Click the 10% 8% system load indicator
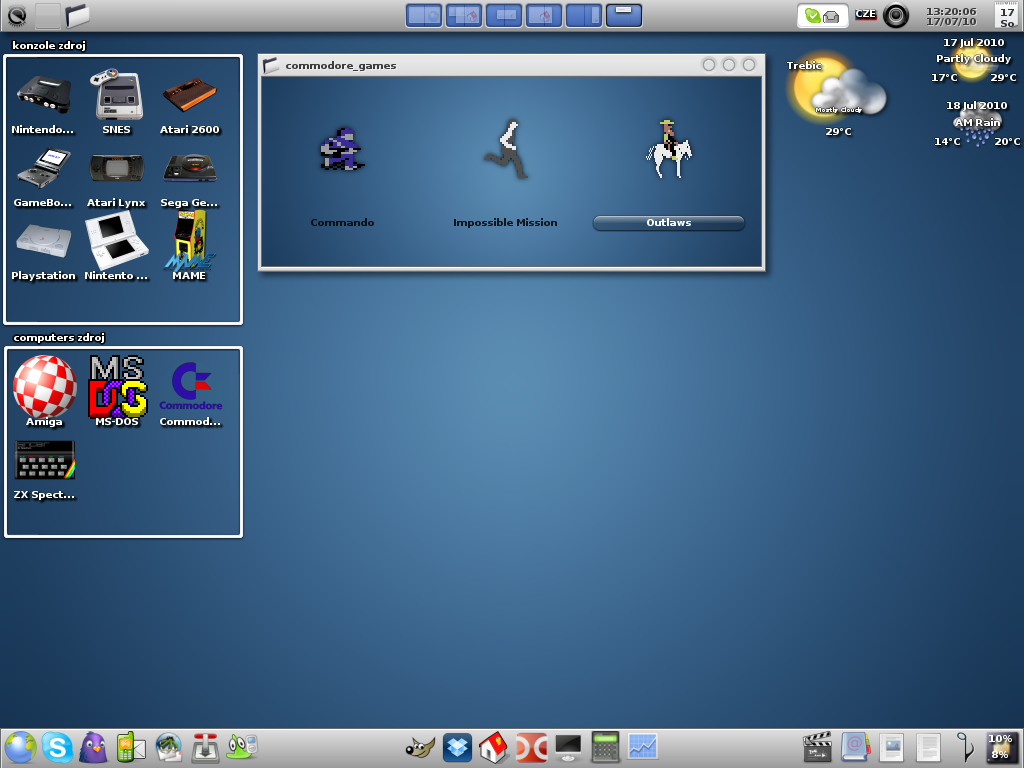 (1001, 747)
